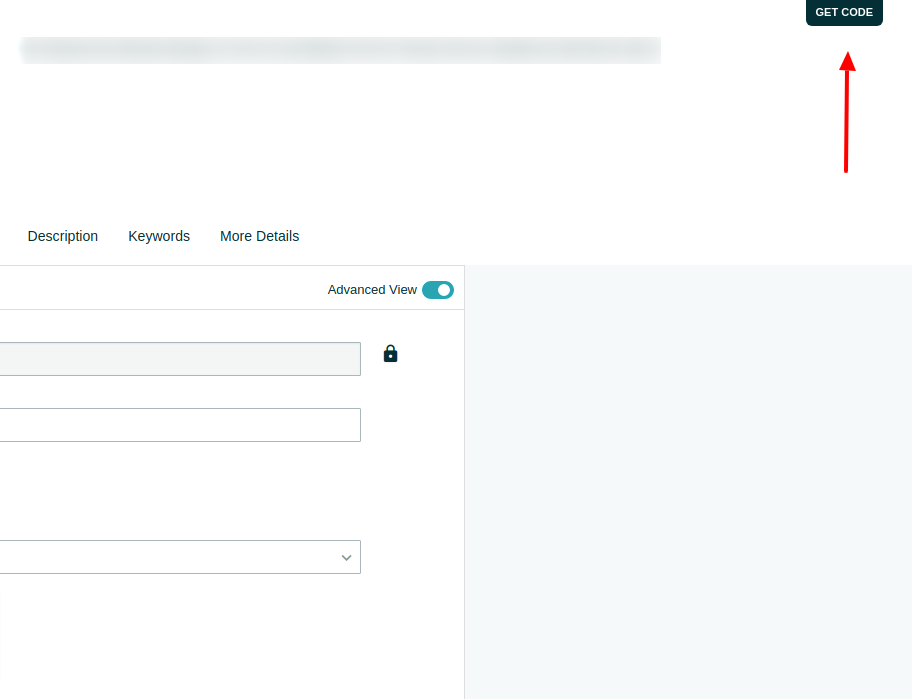This screenshot has height=699, width=912.
Task: Click the Advanced View label text
Action: [372, 290]
